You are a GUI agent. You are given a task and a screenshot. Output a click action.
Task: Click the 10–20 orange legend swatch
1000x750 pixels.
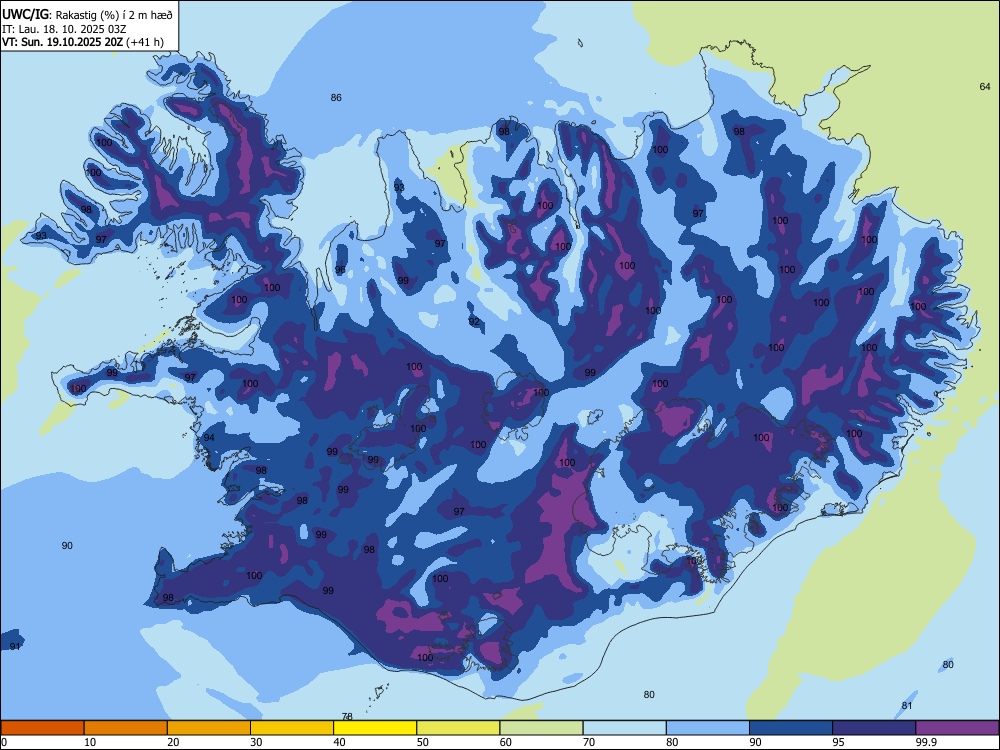(x=126, y=728)
